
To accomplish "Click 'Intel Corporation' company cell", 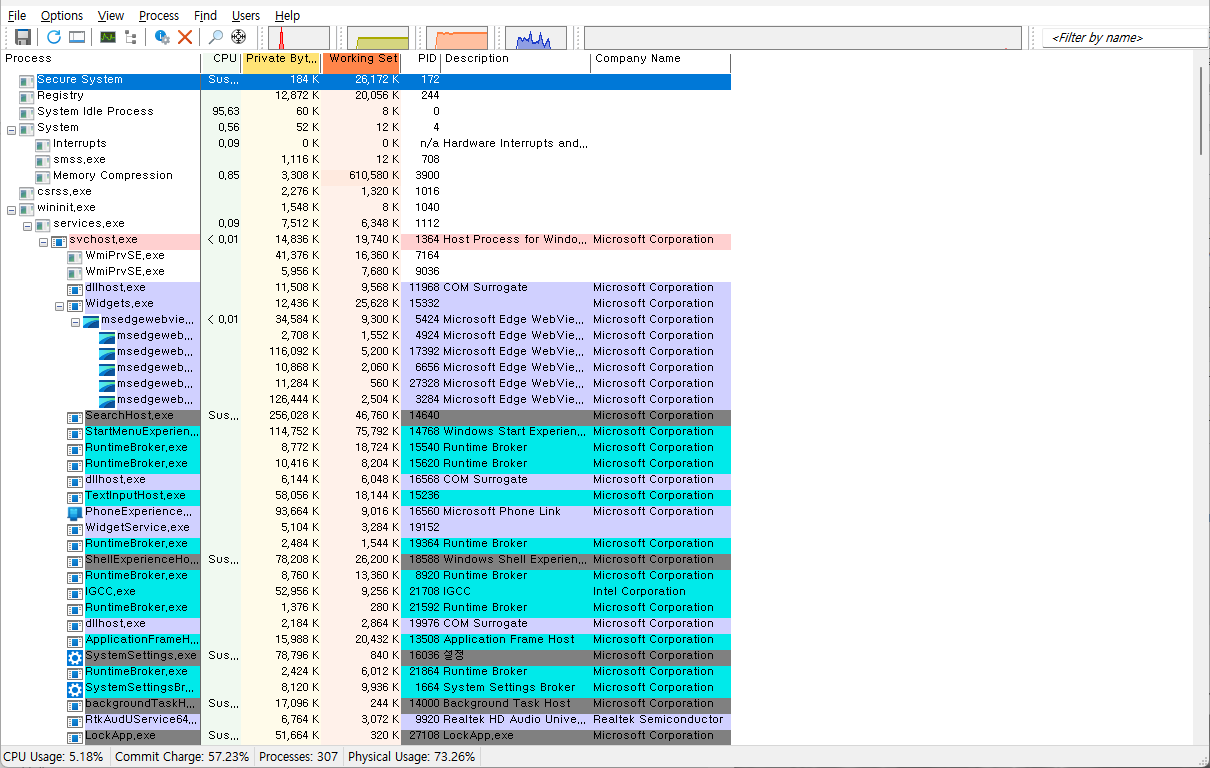I will pos(639,592).
